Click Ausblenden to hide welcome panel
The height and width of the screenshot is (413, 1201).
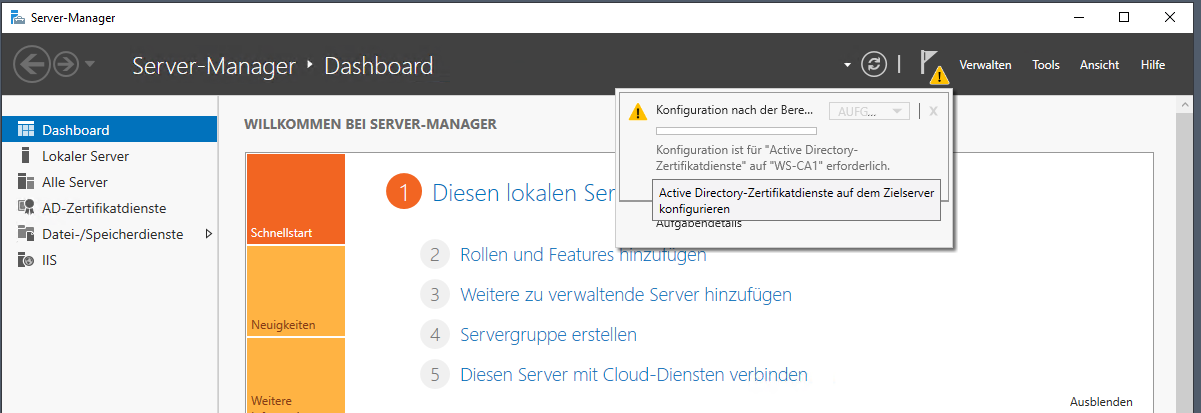click(x=1101, y=402)
